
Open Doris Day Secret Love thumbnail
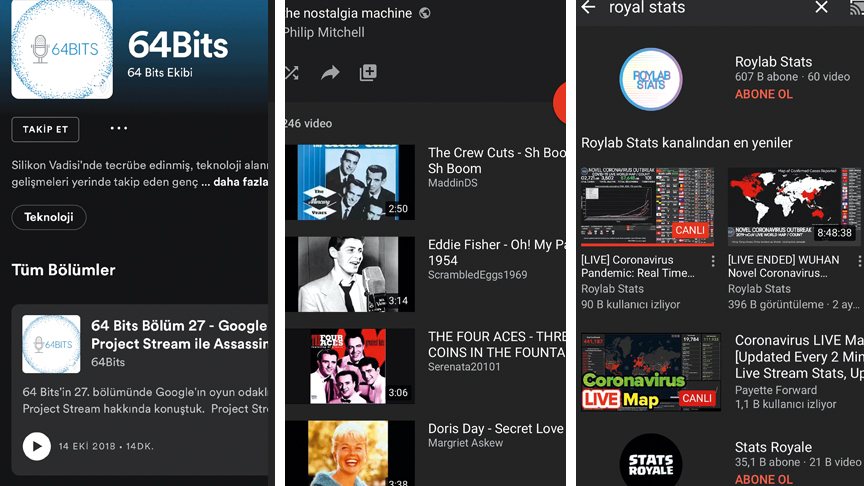click(350, 453)
